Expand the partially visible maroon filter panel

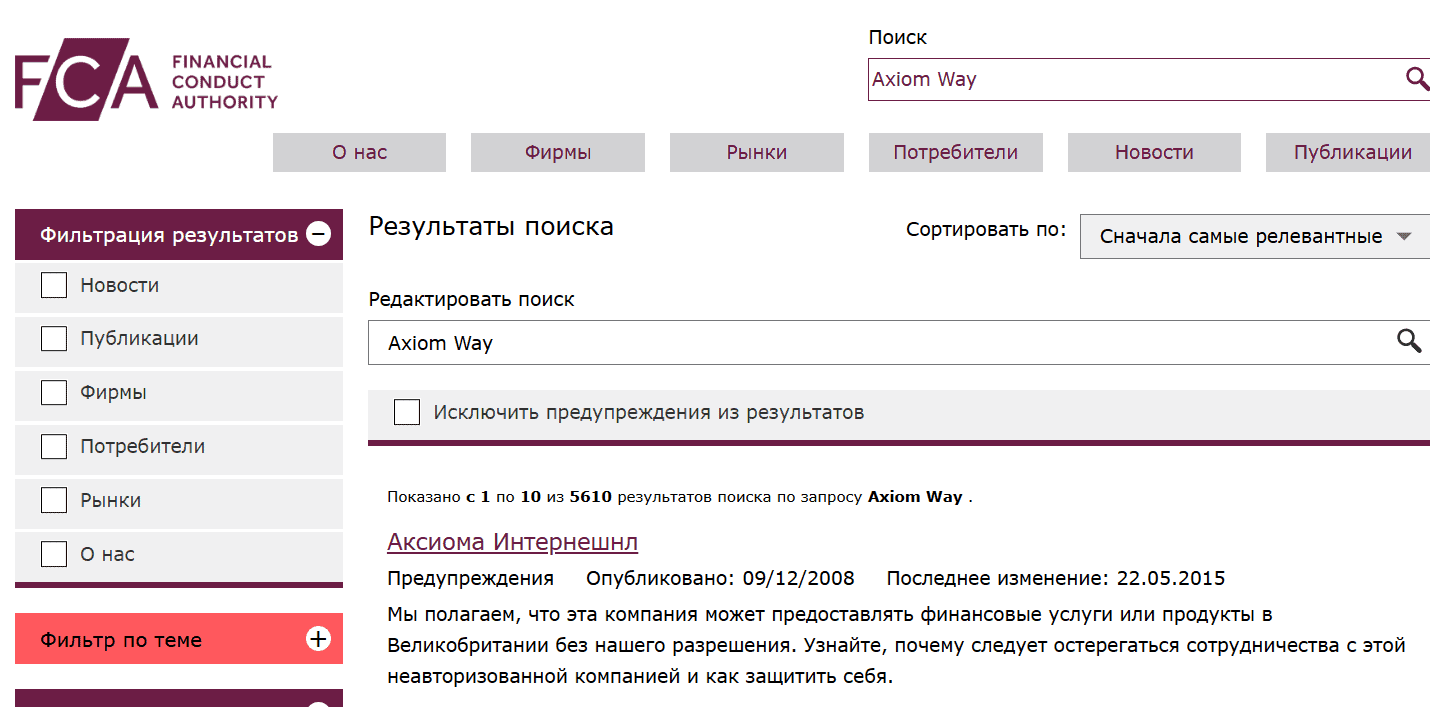[319, 703]
